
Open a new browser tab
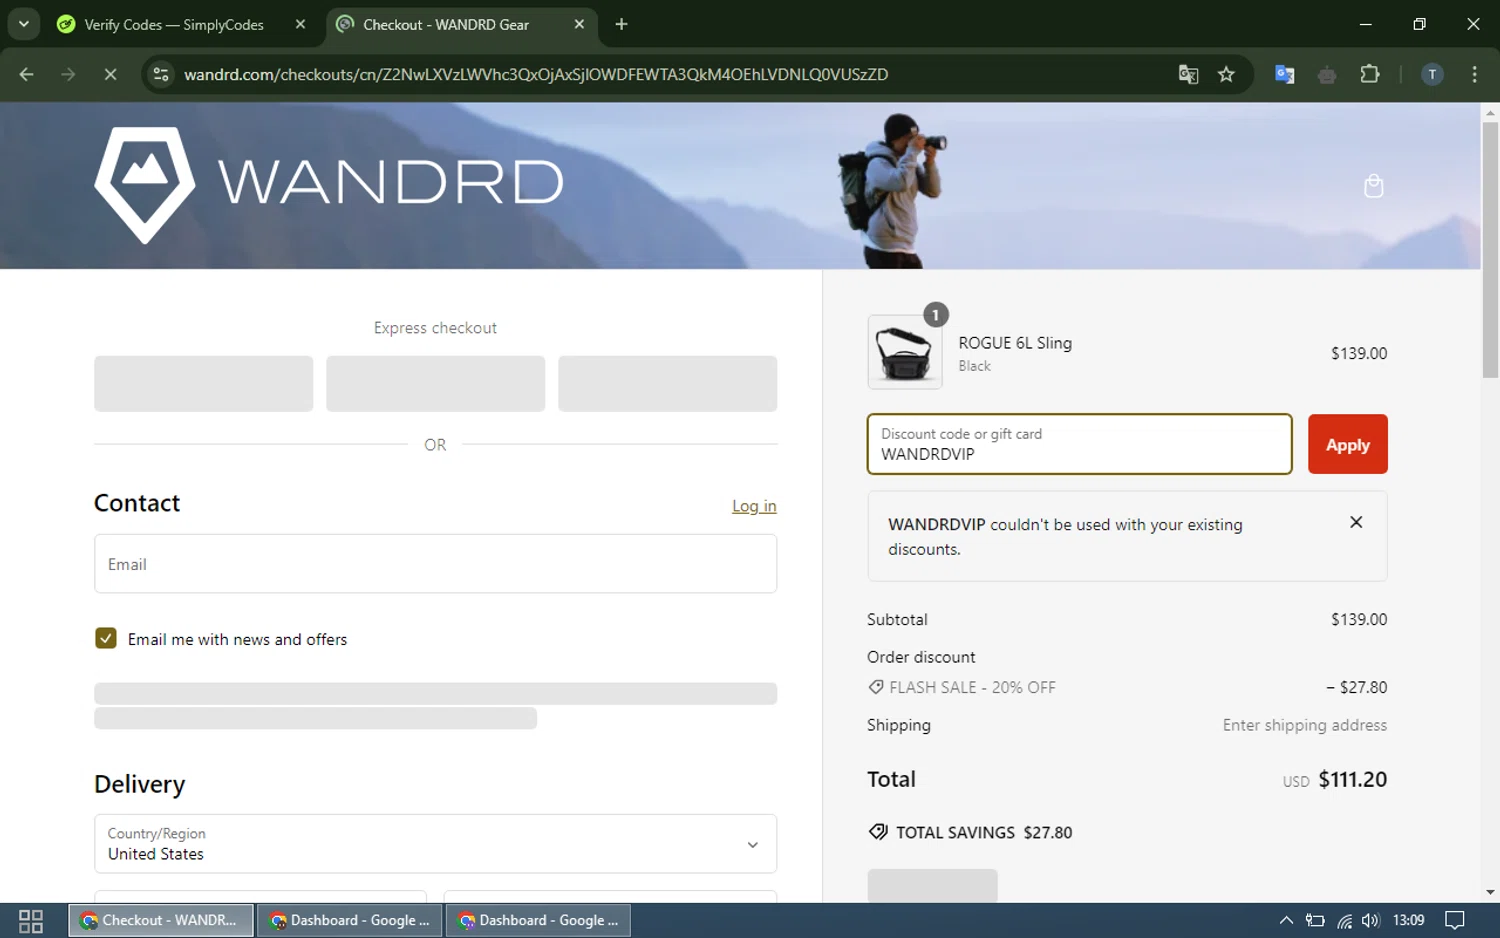(x=621, y=24)
